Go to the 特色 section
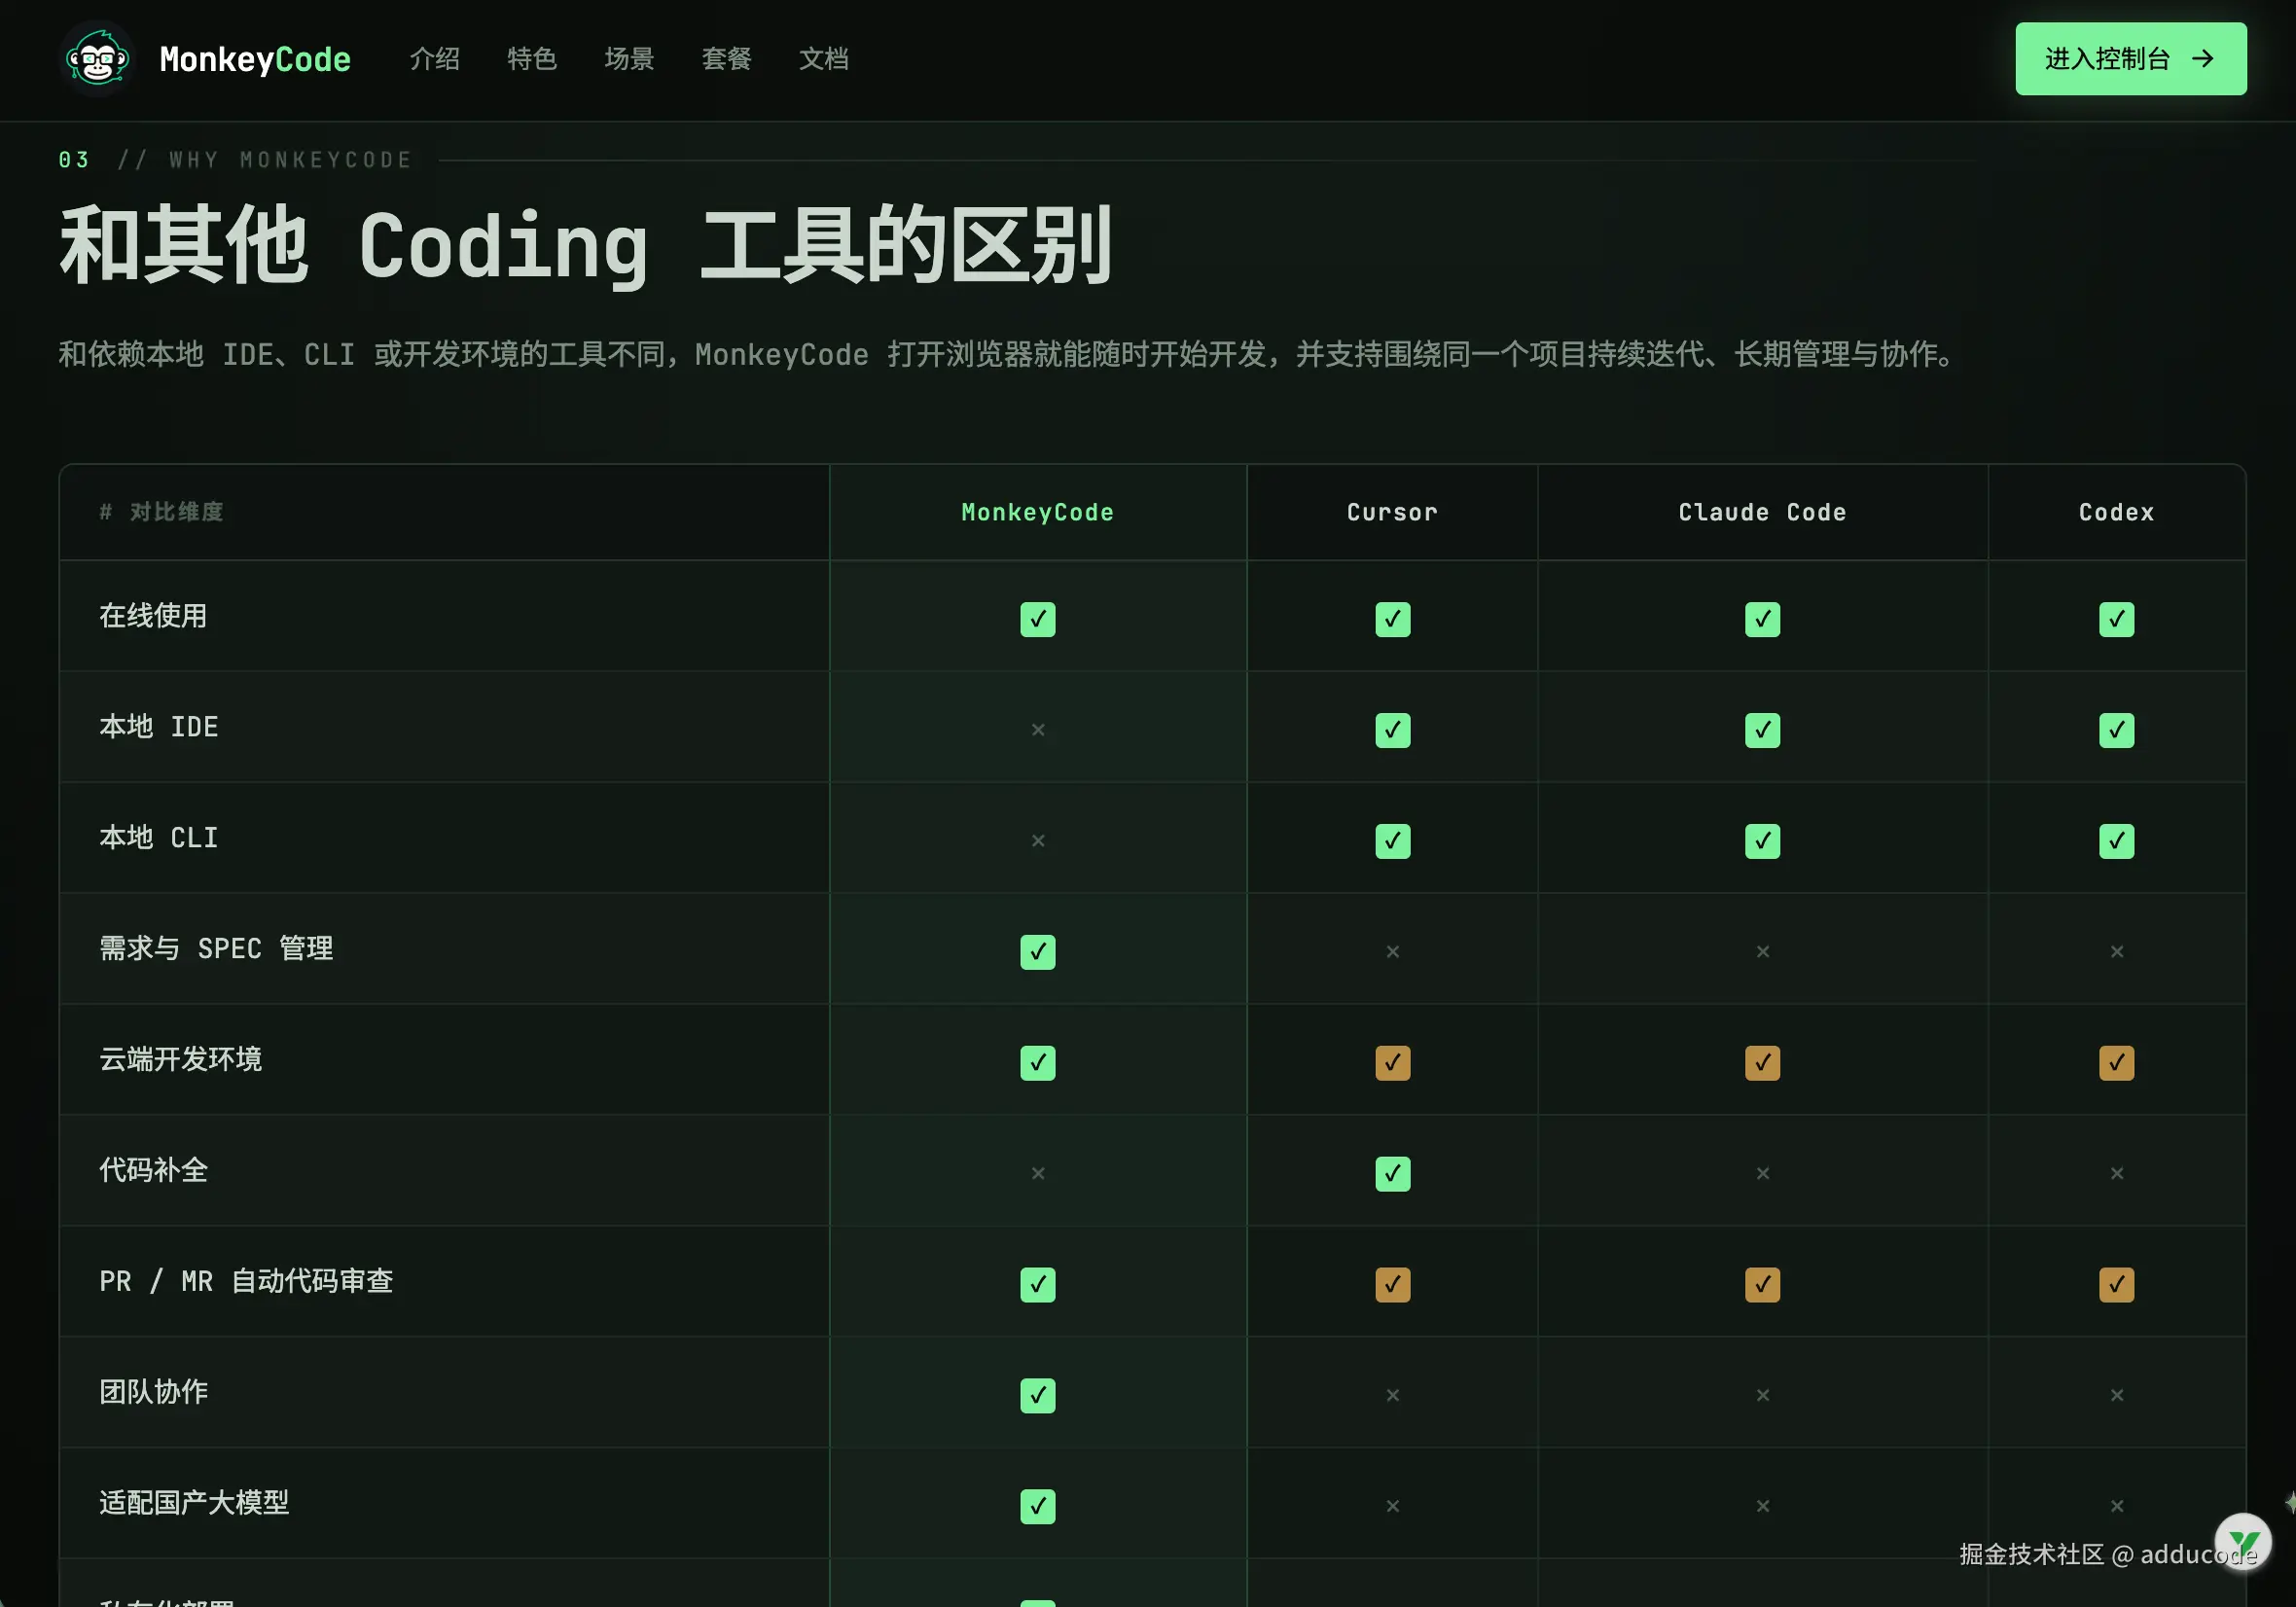Image resolution: width=2296 pixels, height=1607 pixels. (x=532, y=59)
